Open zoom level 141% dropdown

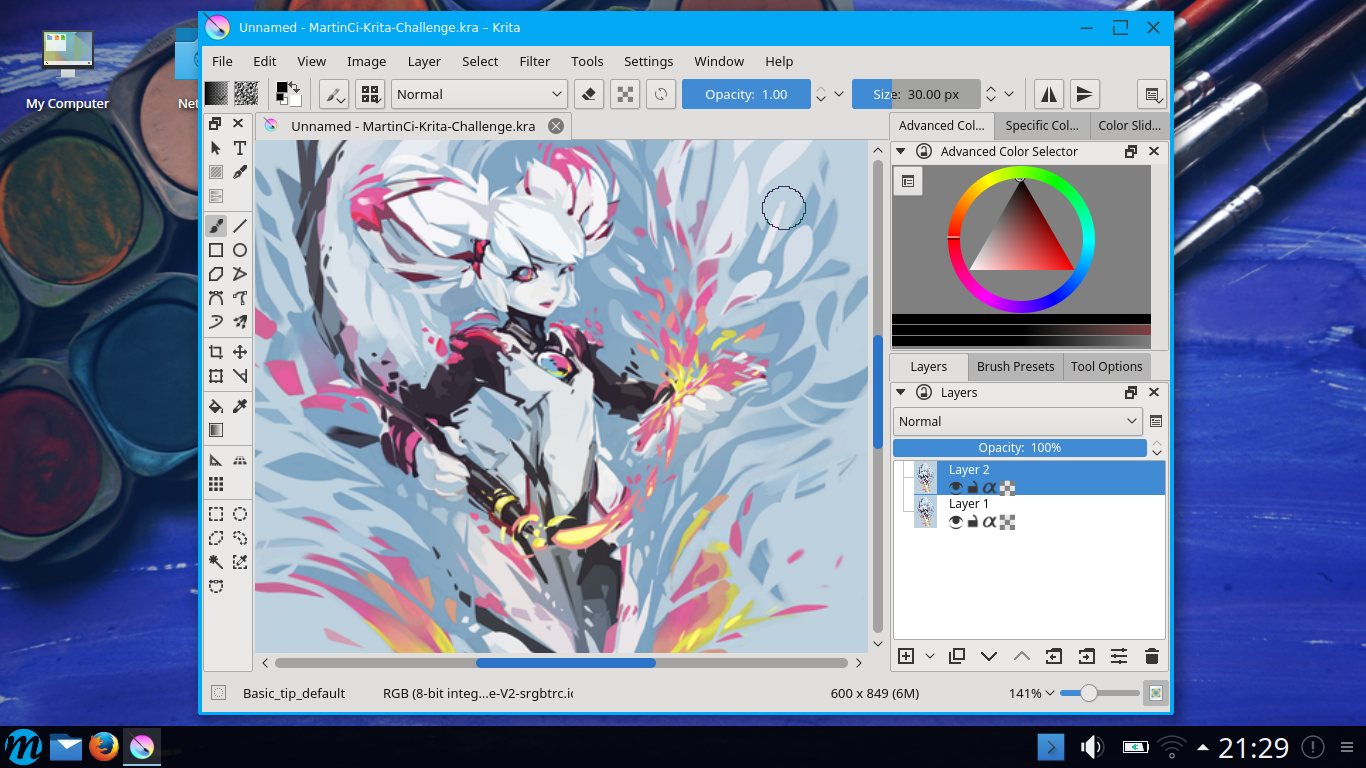click(1032, 693)
